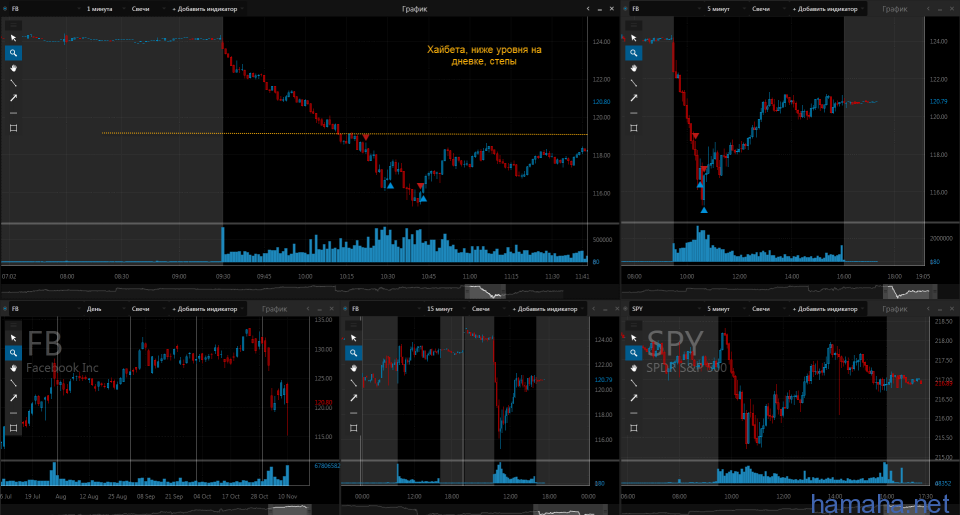Open the 'Свечи' chart type dropdown in 1-minute chart
Viewport: 960px width, 515px height.
tap(146, 9)
